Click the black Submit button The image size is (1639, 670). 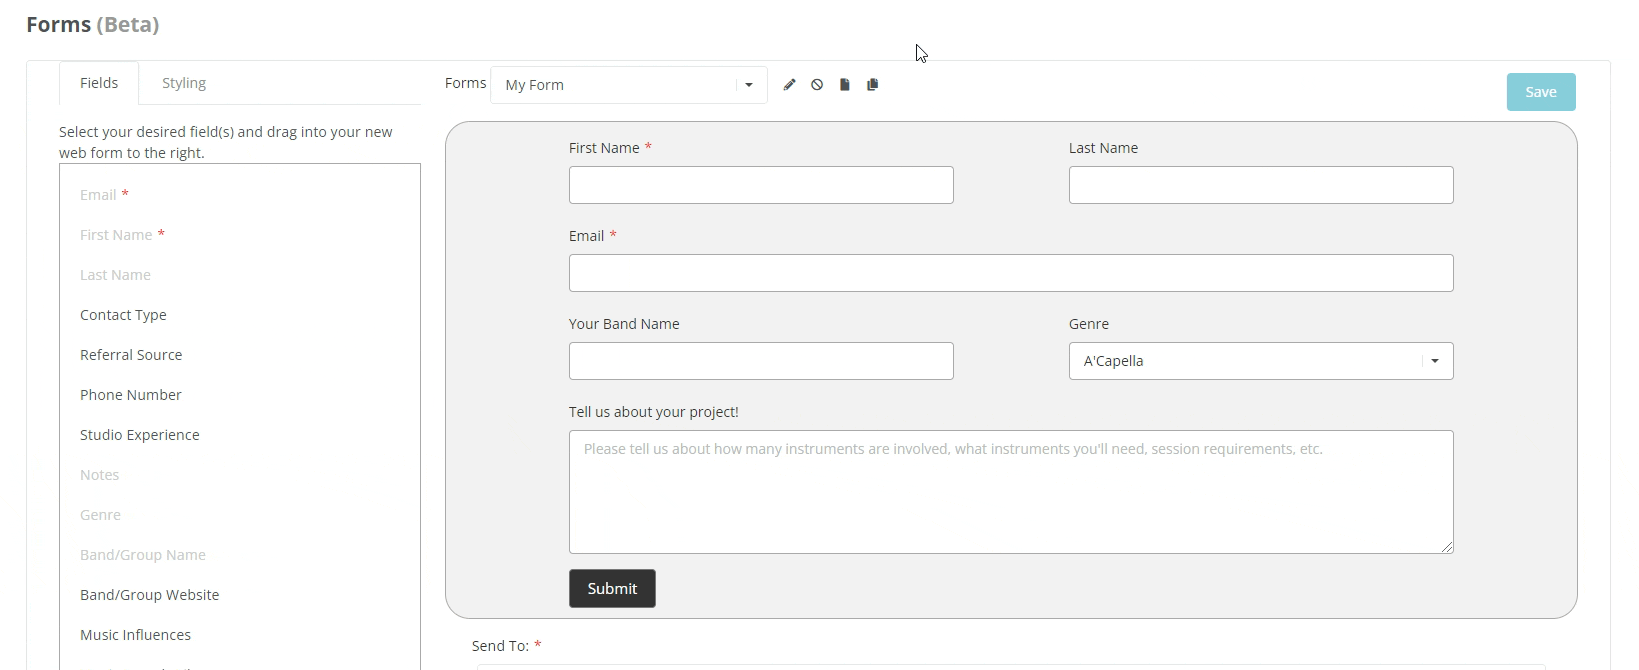[x=612, y=589]
